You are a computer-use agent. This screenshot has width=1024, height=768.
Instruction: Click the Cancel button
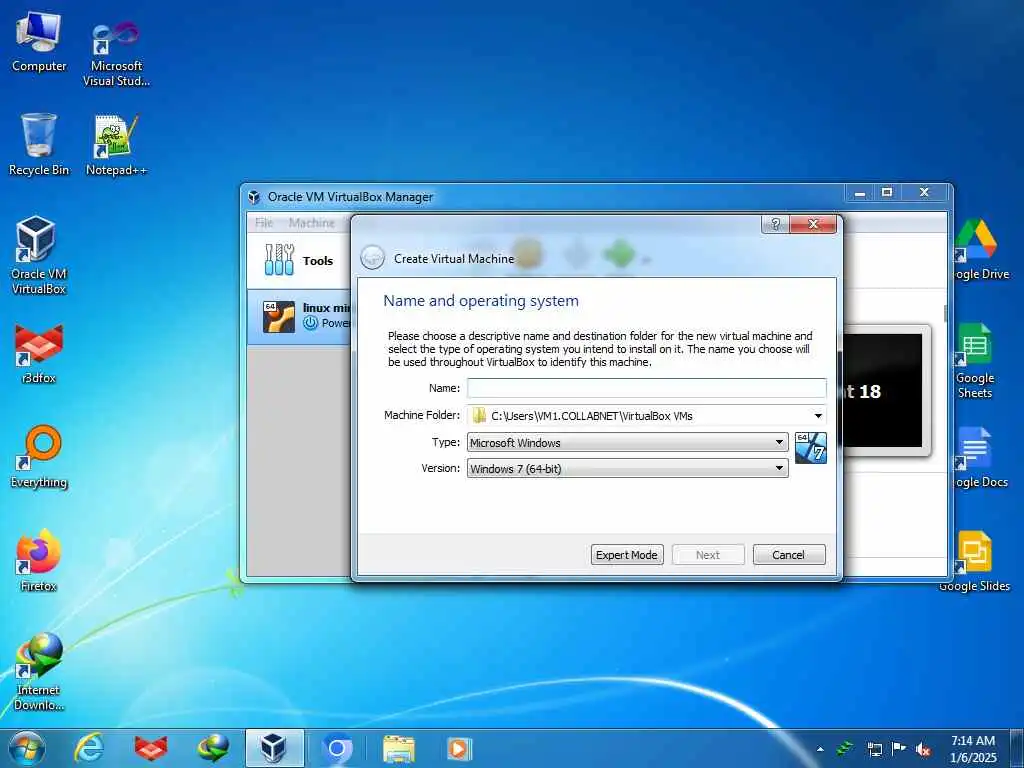(x=789, y=554)
